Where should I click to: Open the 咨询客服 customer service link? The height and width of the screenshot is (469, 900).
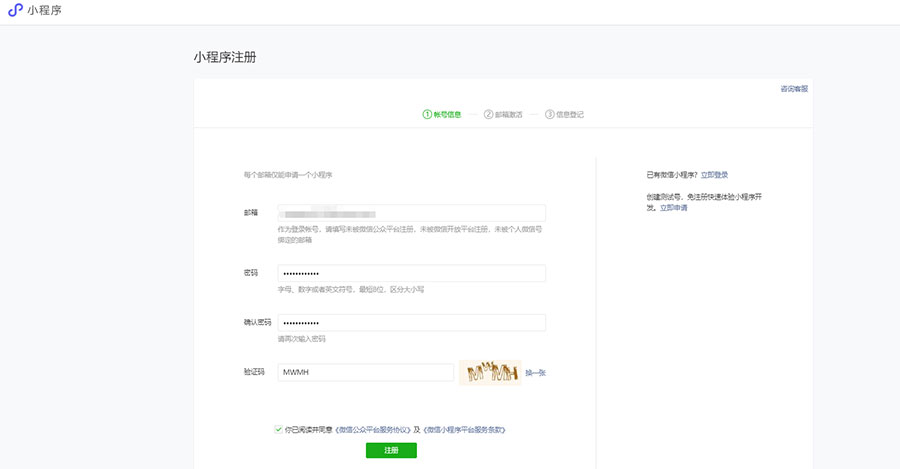pos(794,89)
